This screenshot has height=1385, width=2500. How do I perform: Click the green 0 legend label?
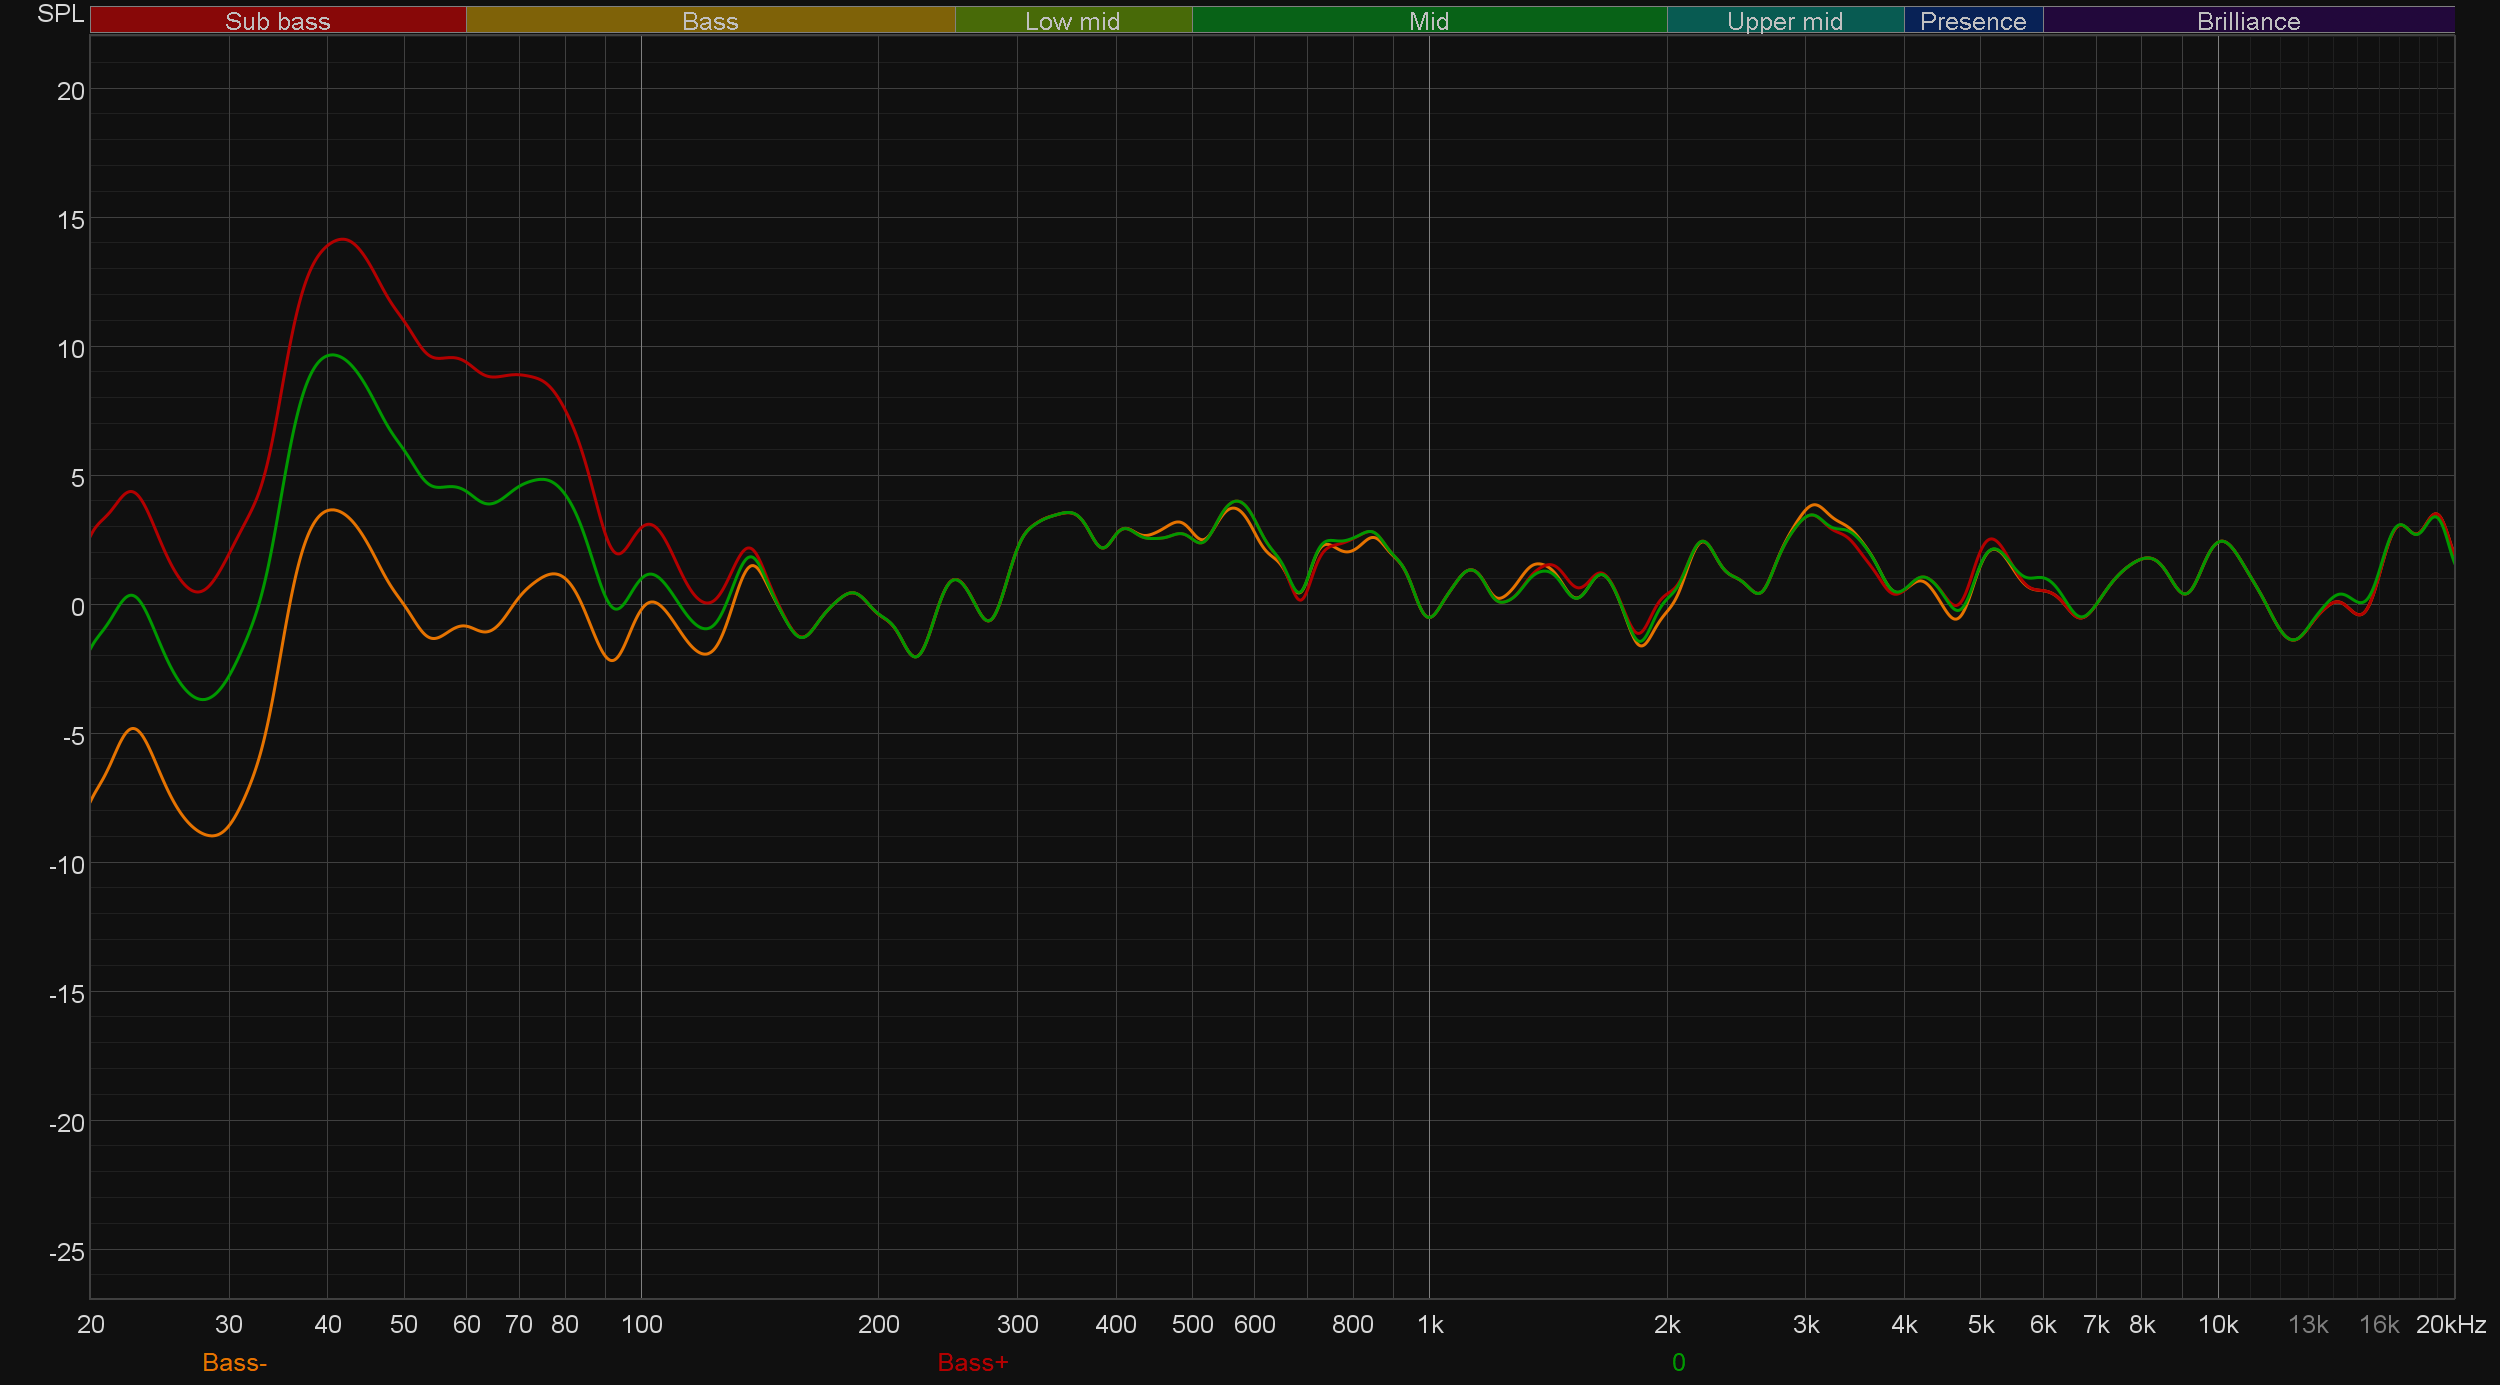1678,1362
